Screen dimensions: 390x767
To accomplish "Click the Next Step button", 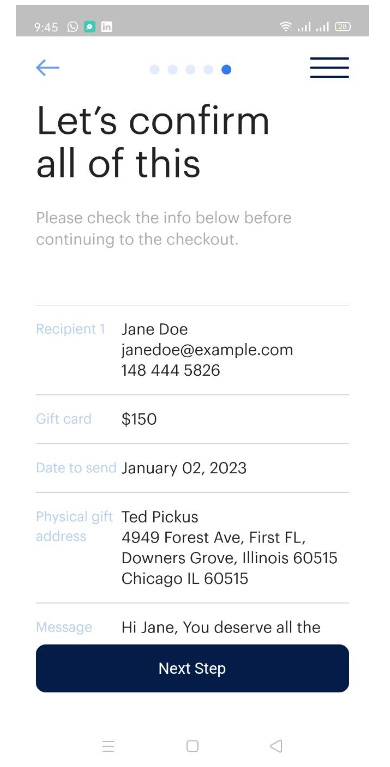I will click(x=192, y=668).
